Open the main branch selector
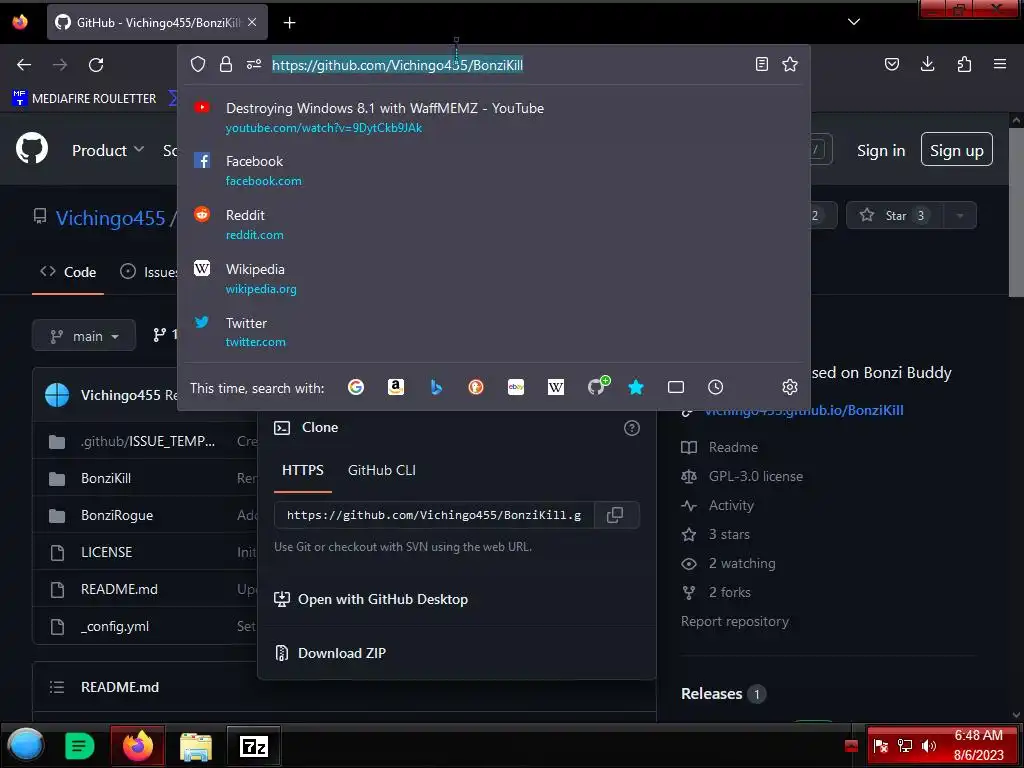 84,336
